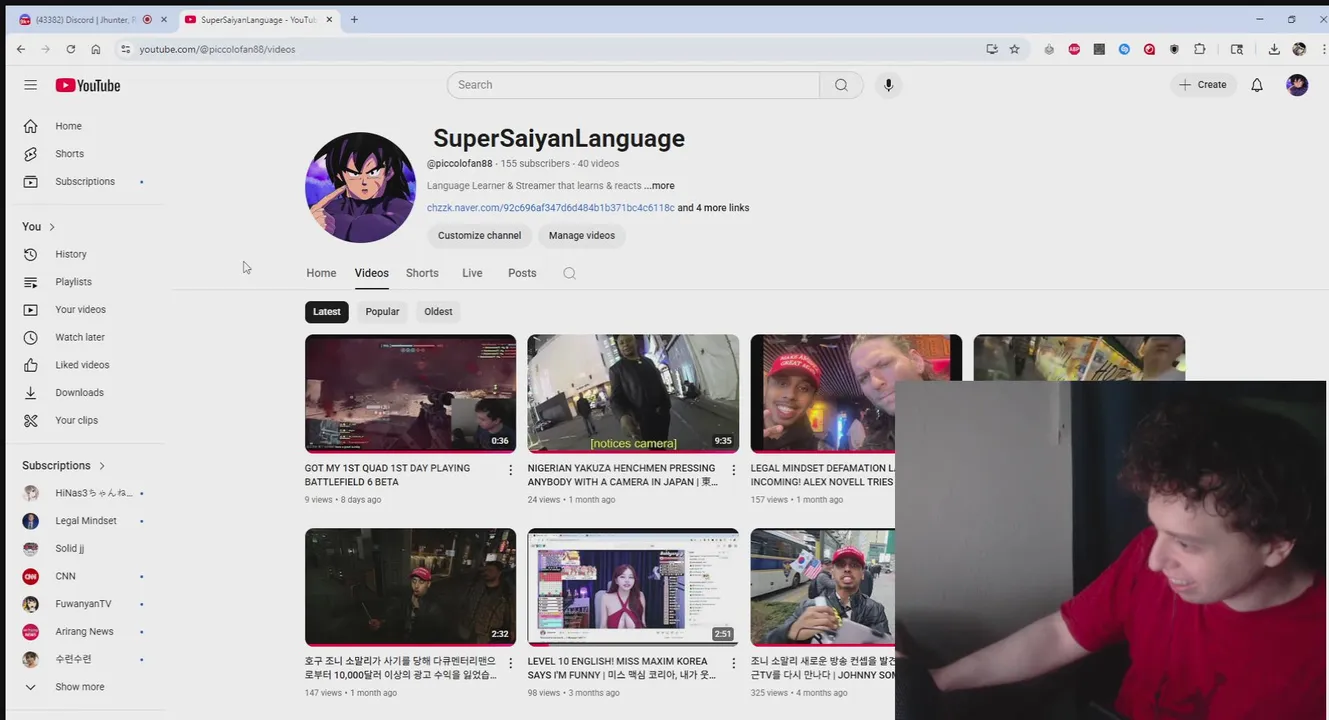Play the BATTLEFIELD 6 BETA video thumbnail
Image resolution: width=1329 pixels, height=720 pixels.
pos(410,394)
